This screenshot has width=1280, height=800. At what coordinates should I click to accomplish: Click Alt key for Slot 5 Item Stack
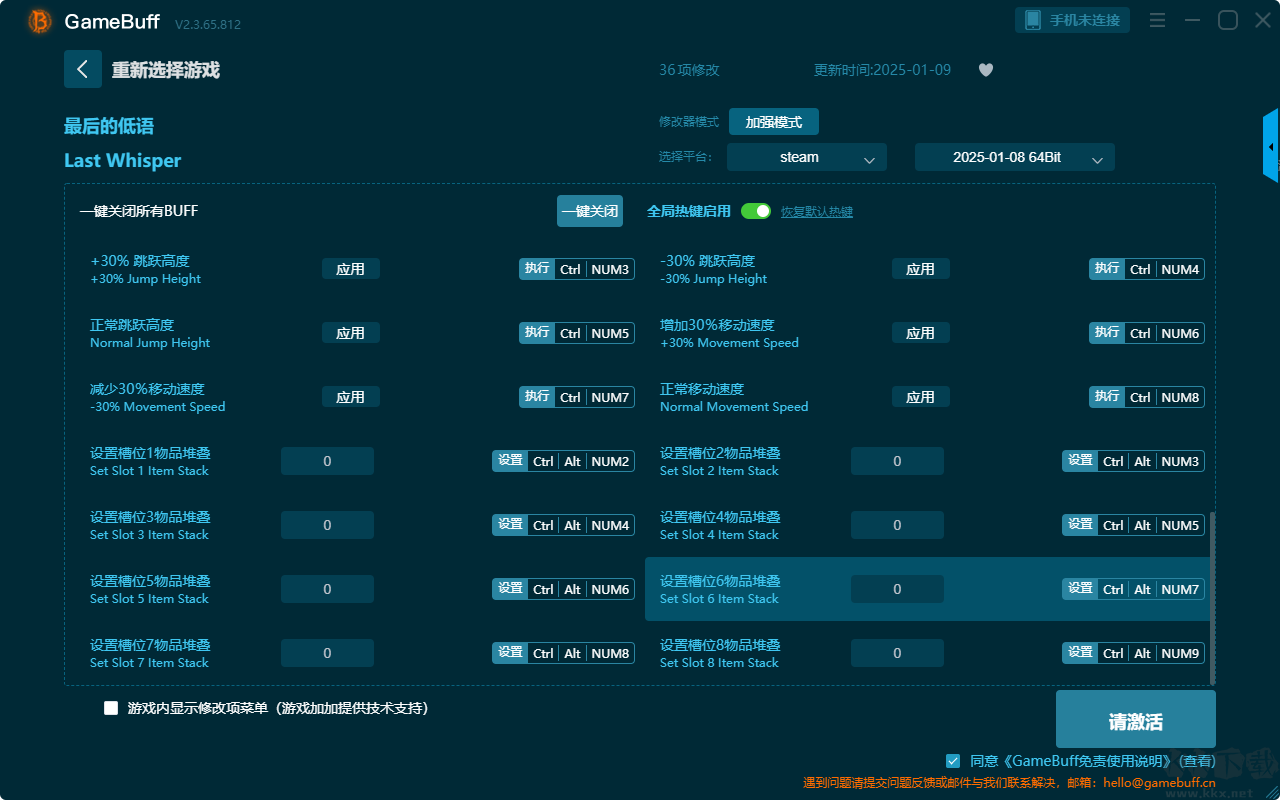pyautogui.click(x=572, y=589)
